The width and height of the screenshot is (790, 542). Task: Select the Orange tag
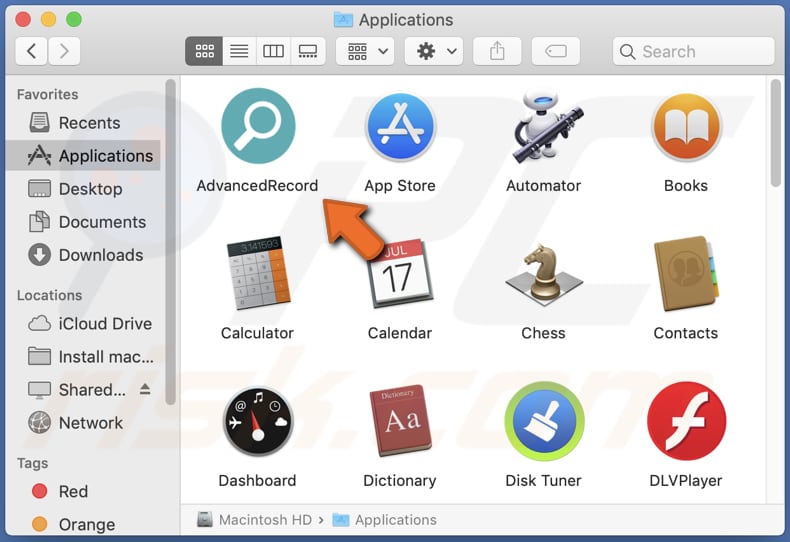[83, 524]
